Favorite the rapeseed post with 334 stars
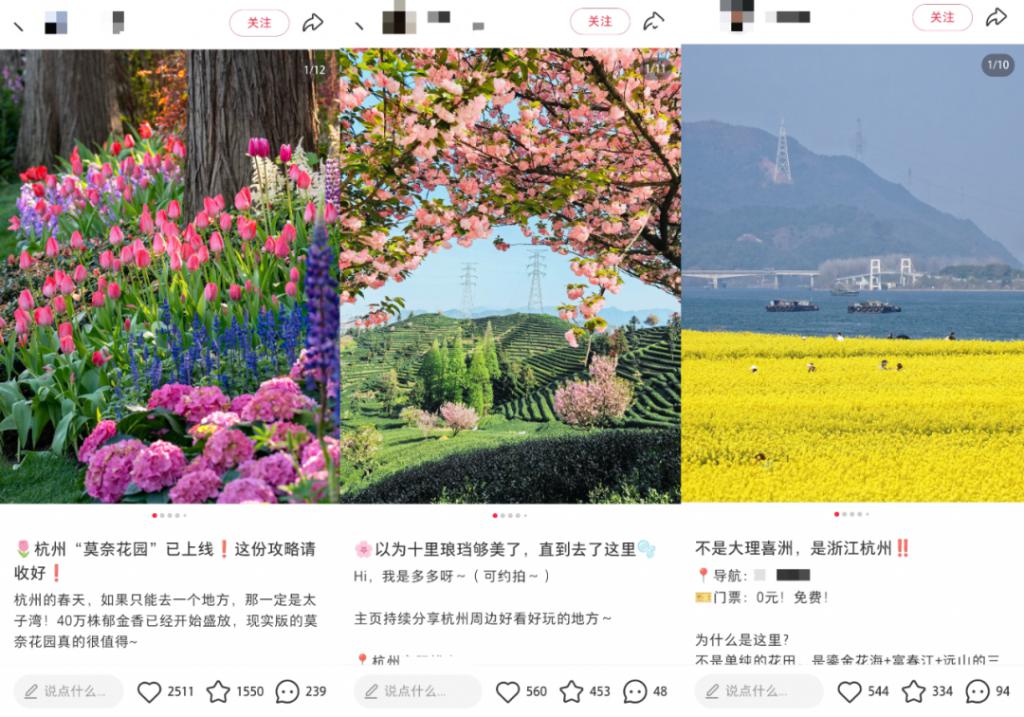 (914, 691)
